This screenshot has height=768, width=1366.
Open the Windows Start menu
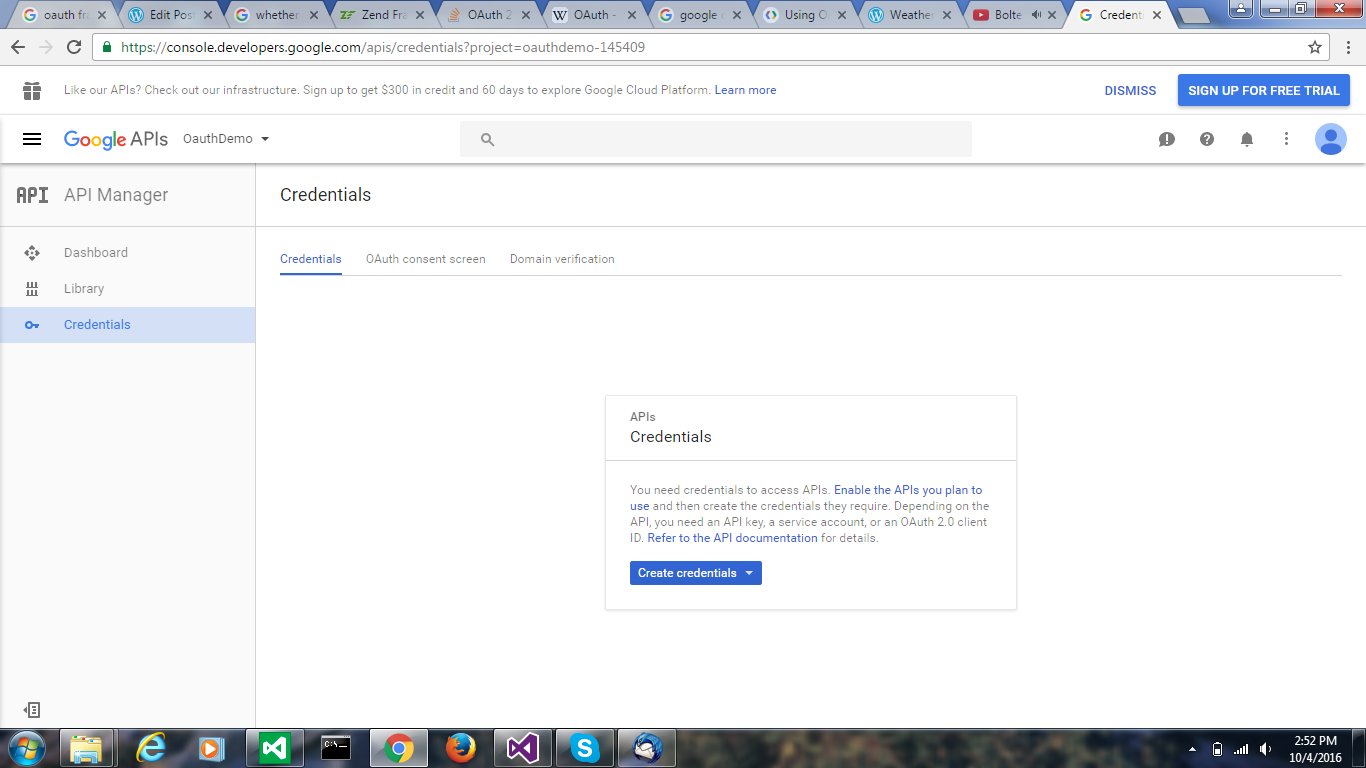click(25, 748)
